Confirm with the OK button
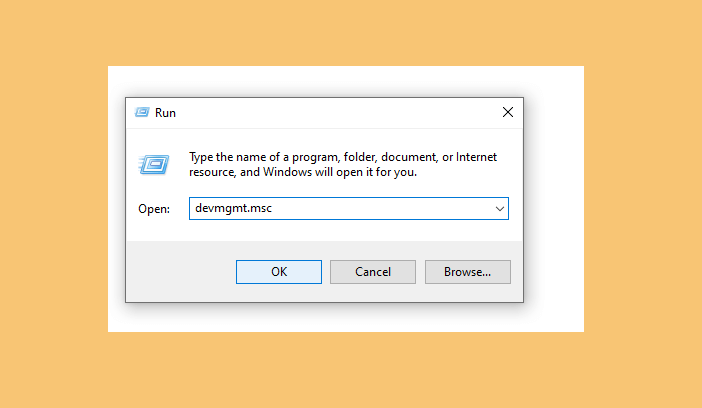This screenshot has height=408, width=702. 279,272
